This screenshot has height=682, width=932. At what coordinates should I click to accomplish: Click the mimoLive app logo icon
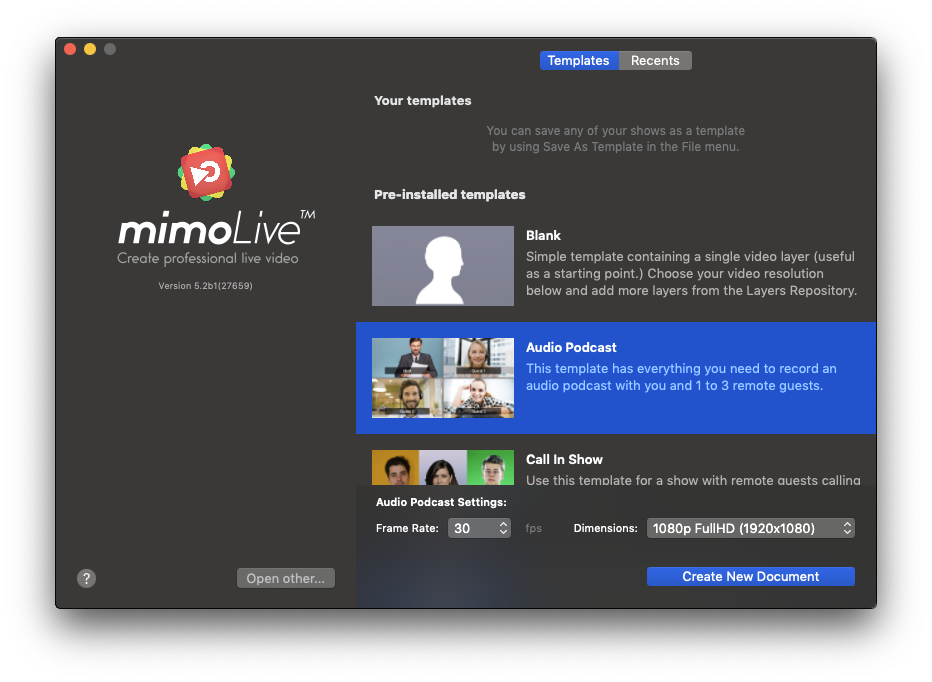[206, 172]
